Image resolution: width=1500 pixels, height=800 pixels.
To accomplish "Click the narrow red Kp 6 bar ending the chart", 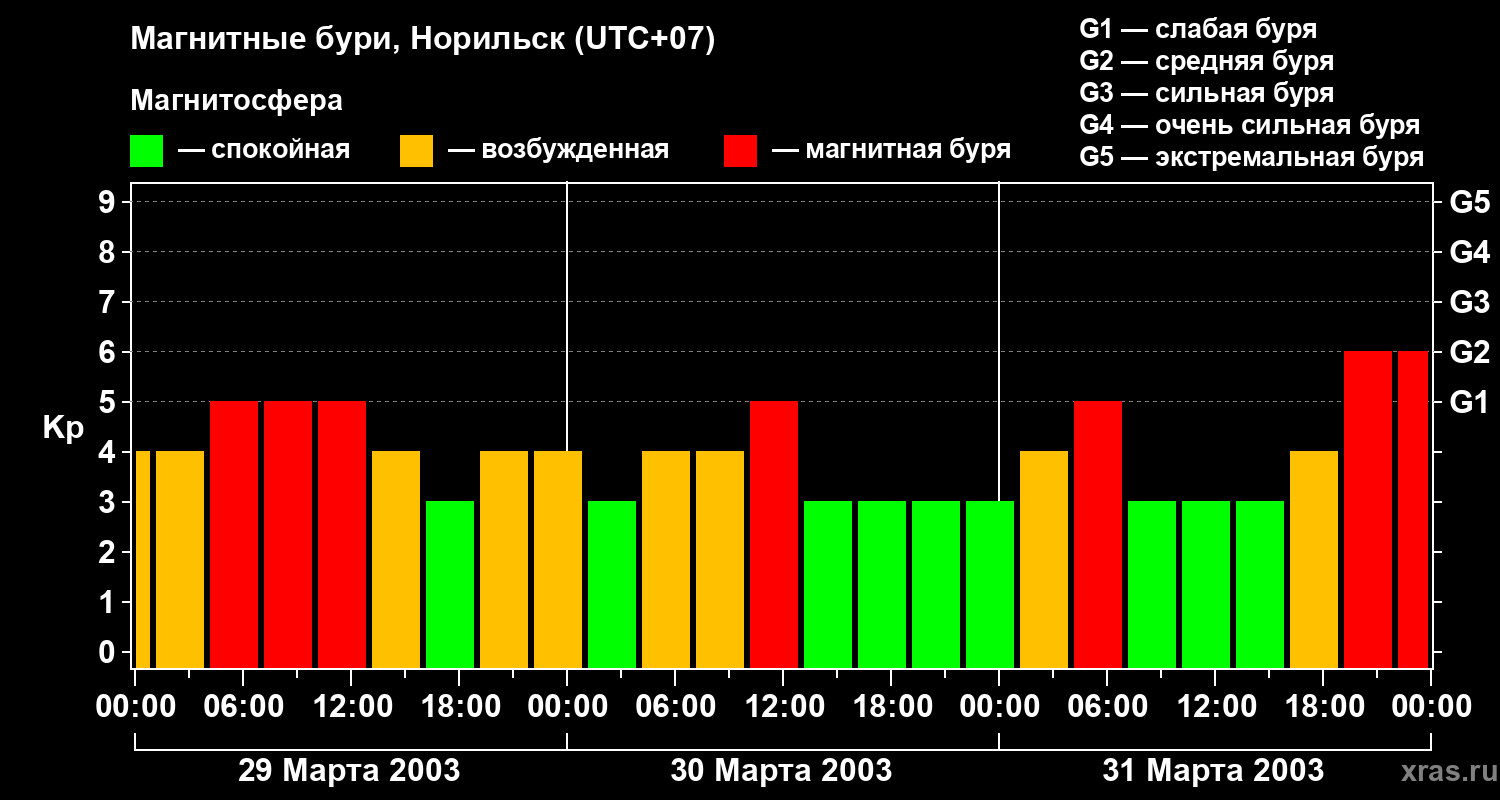I will tap(1413, 509).
